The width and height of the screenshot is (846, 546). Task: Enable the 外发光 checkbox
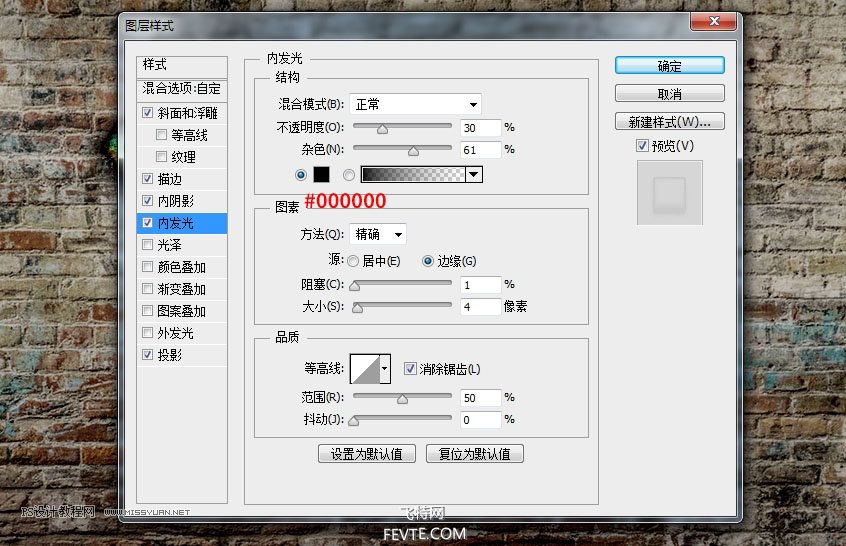click(x=147, y=332)
